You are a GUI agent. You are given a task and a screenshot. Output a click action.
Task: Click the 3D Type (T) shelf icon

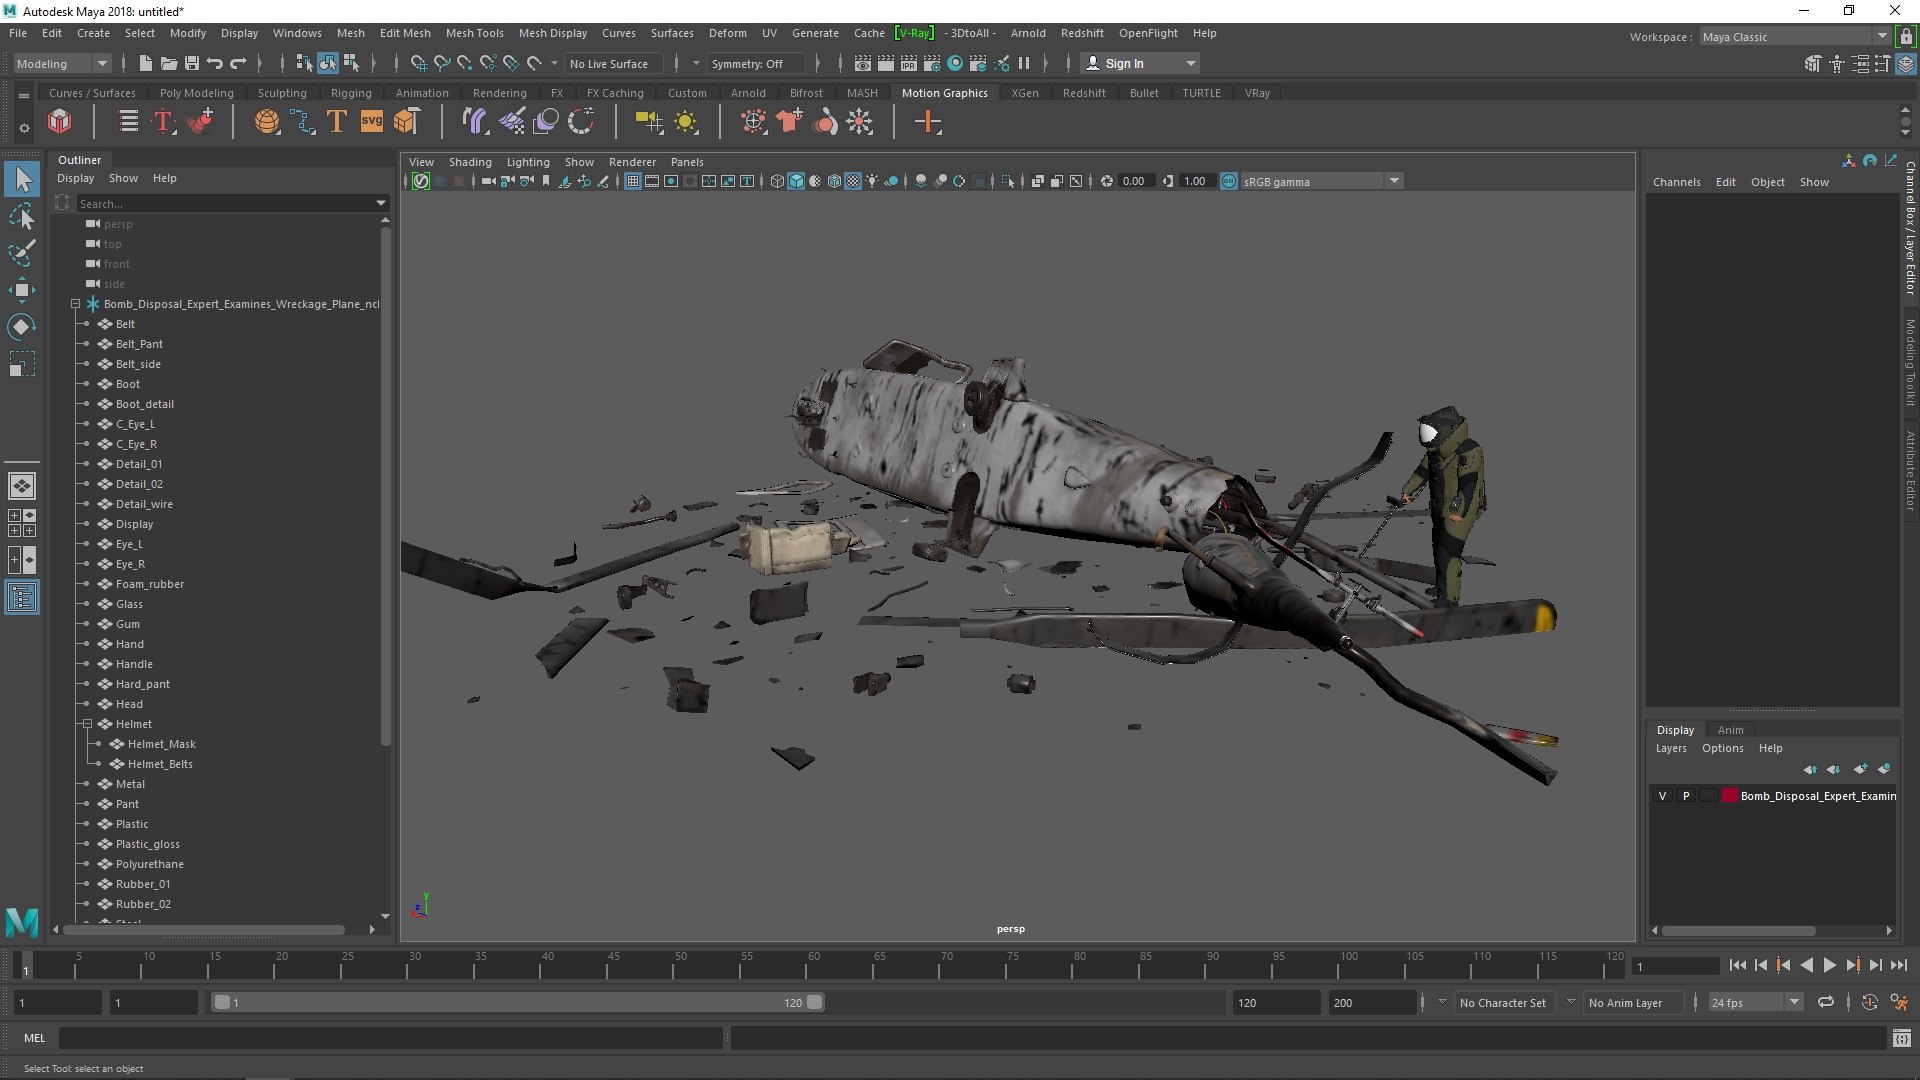[337, 122]
